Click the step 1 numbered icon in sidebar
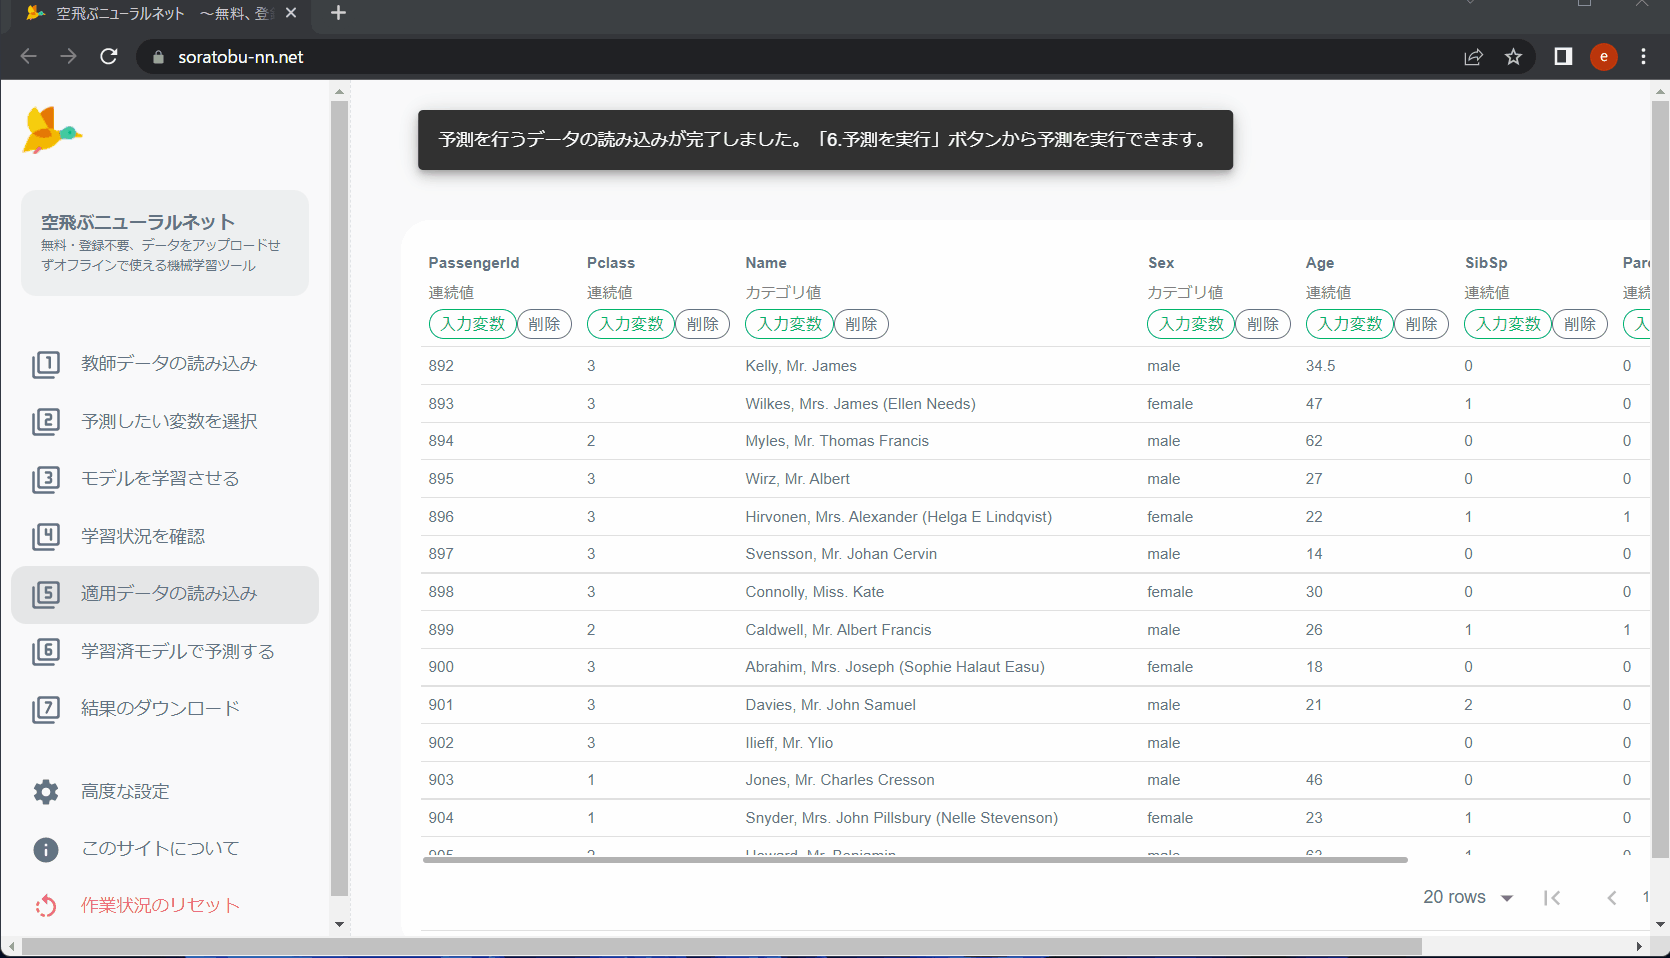The image size is (1670, 958). pyautogui.click(x=46, y=364)
